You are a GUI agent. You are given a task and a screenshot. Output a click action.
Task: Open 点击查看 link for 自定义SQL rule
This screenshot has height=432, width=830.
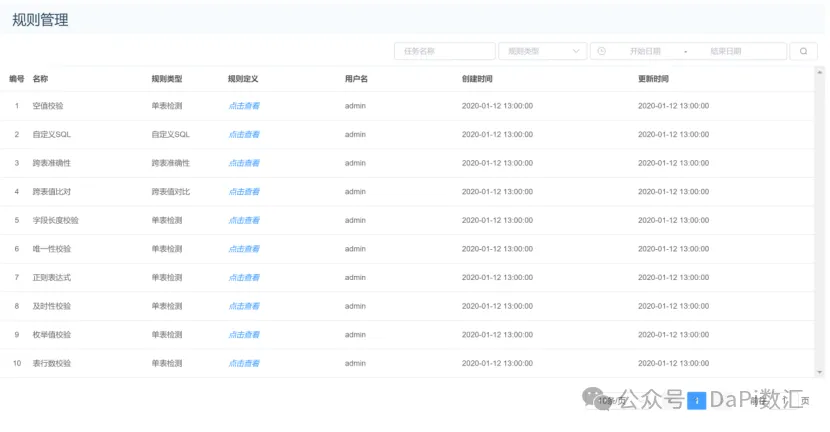coord(244,134)
